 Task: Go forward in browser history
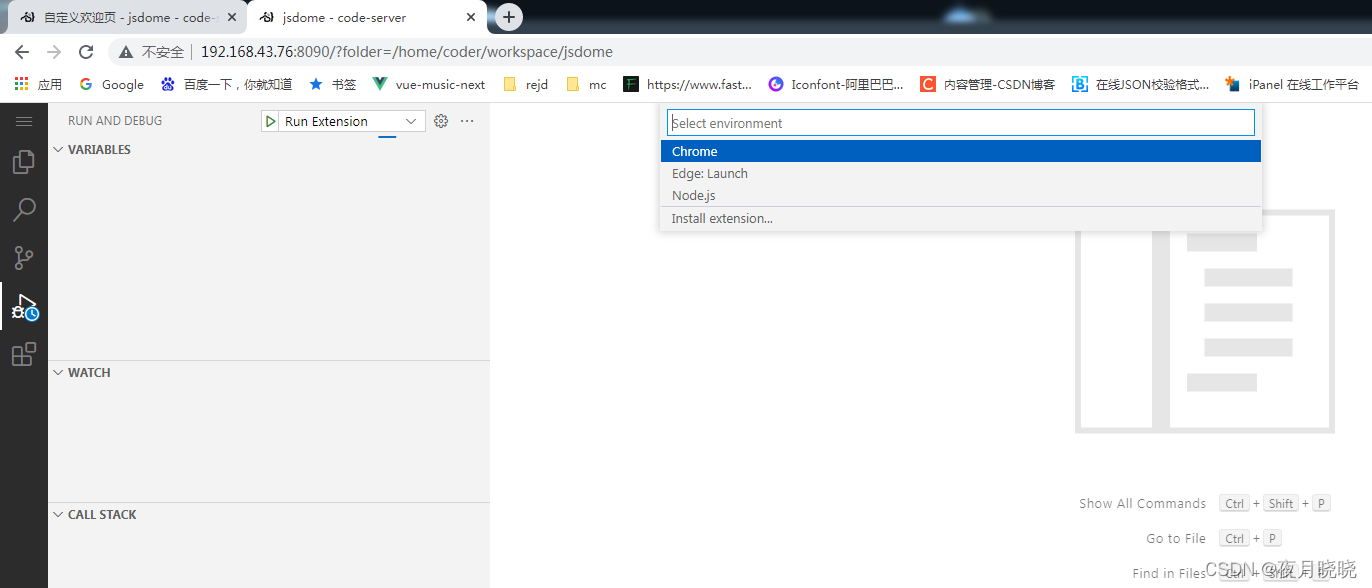click(x=54, y=52)
